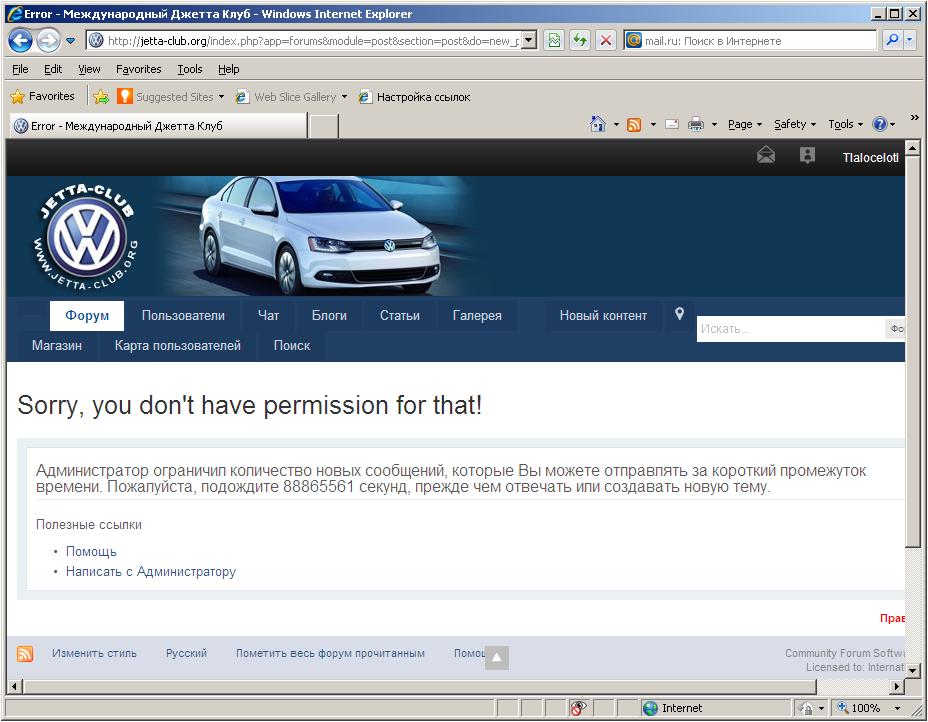
Task: Click the Refresh page icon
Action: click(580, 41)
